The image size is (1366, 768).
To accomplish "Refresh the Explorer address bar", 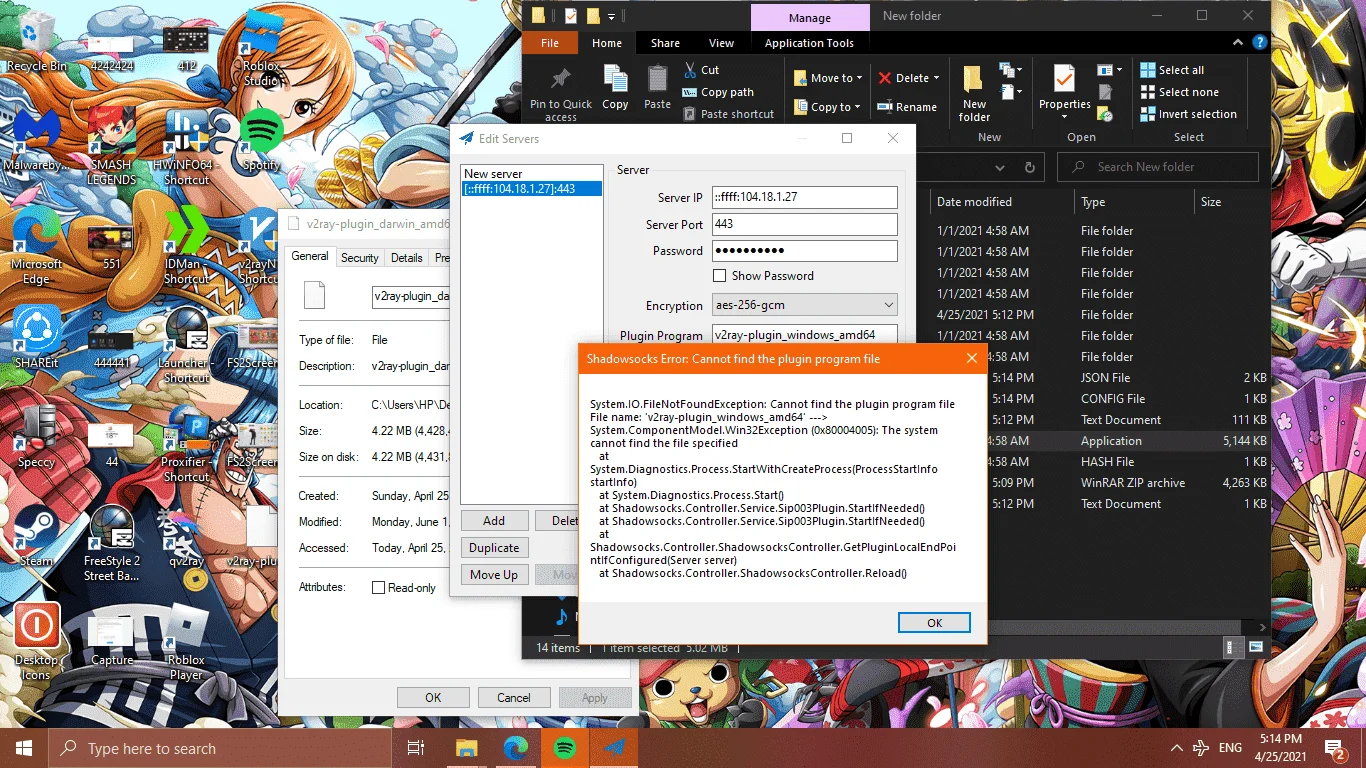I will [x=1030, y=167].
